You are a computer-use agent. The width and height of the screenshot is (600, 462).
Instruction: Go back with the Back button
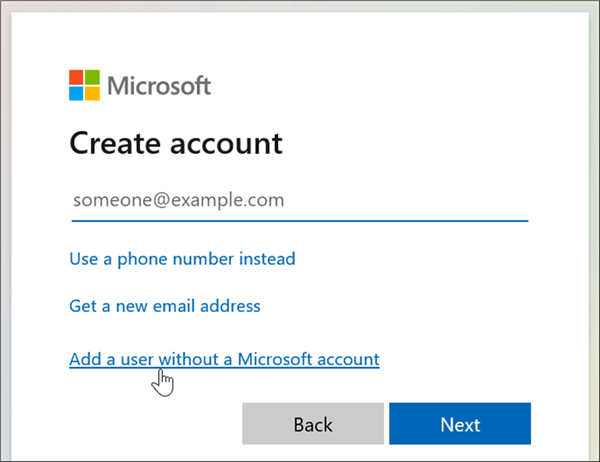tap(313, 424)
